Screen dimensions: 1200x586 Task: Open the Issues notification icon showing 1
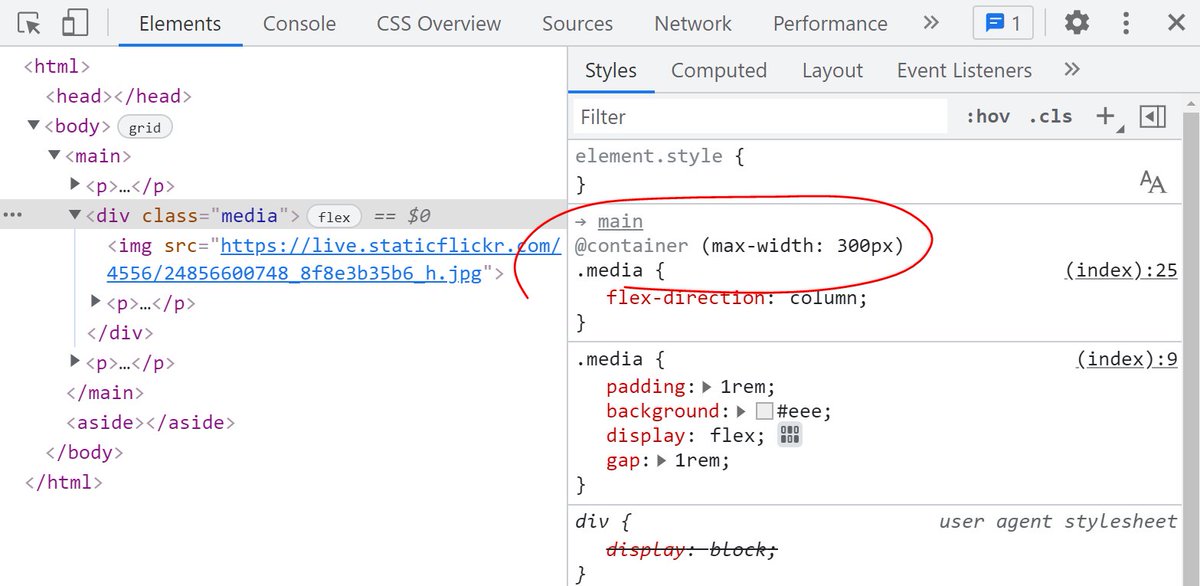(x=1003, y=22)
